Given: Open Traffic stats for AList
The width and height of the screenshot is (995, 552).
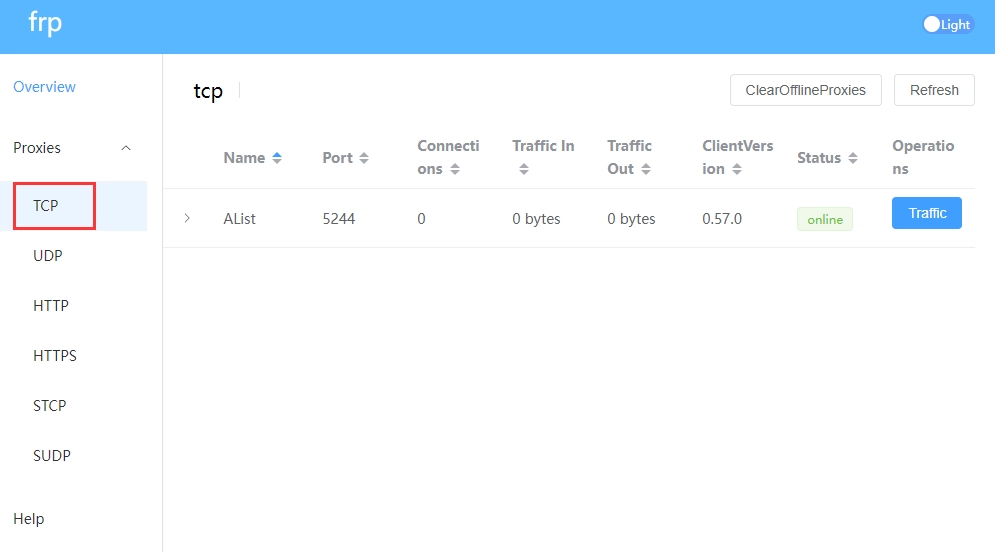Looking at the screenshot, I should click(926, 213).
